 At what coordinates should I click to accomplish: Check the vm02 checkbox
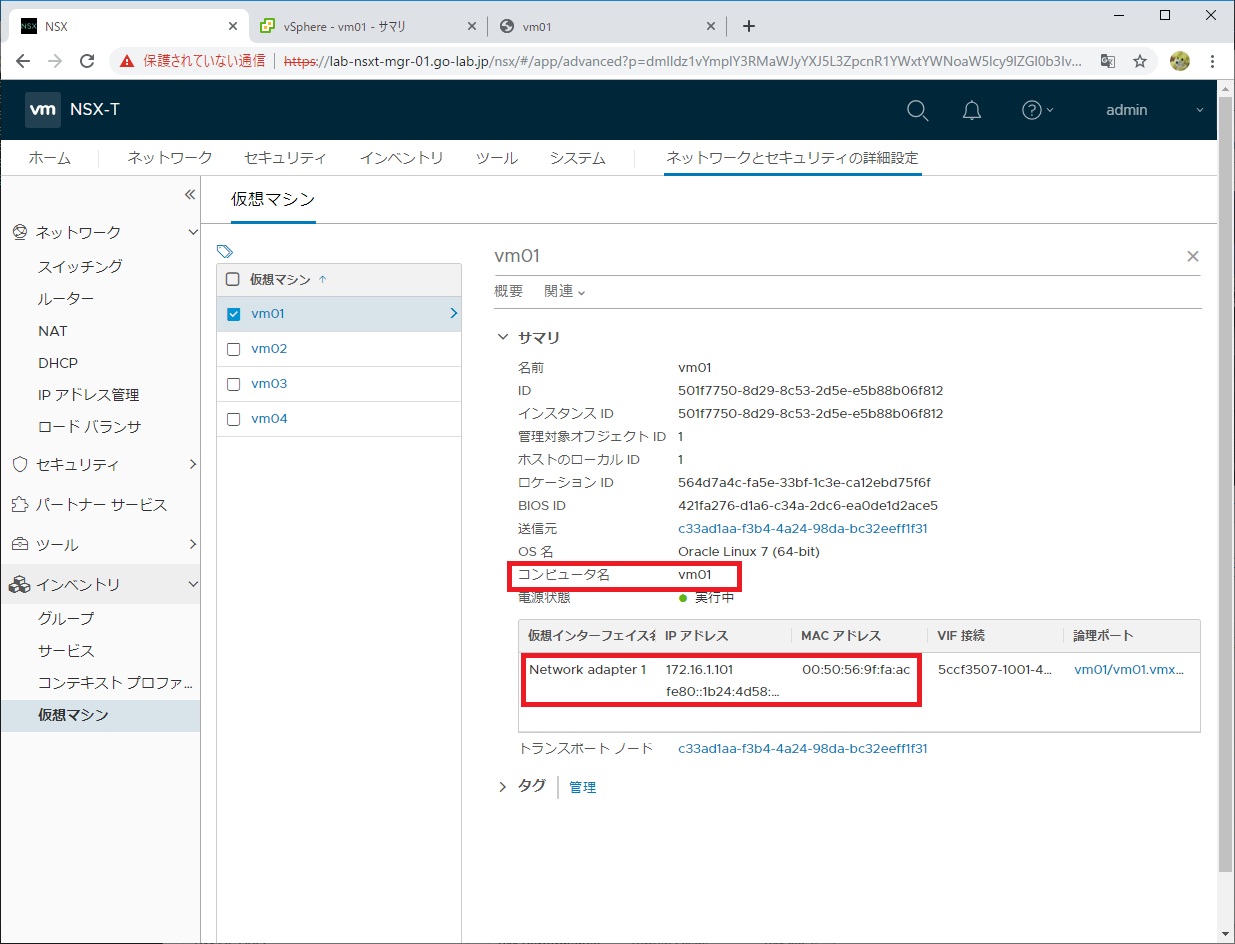coord(233,349)
